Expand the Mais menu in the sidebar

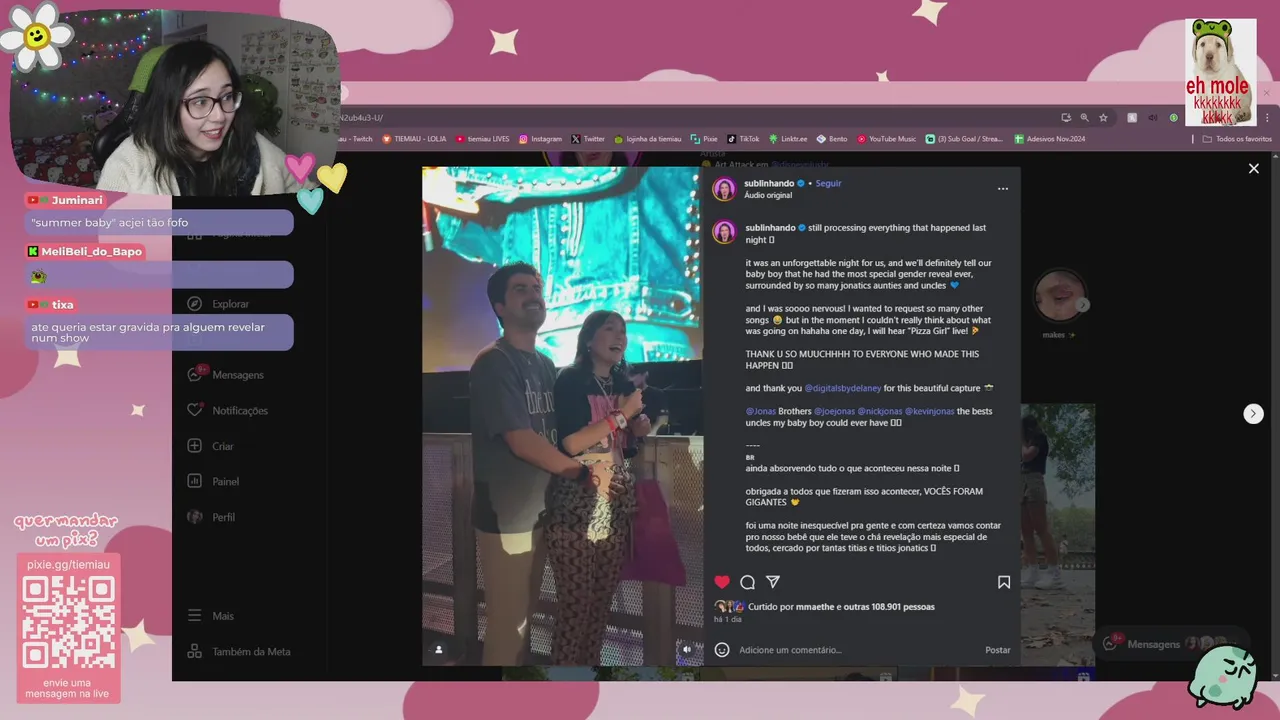(x=210, y=616)
